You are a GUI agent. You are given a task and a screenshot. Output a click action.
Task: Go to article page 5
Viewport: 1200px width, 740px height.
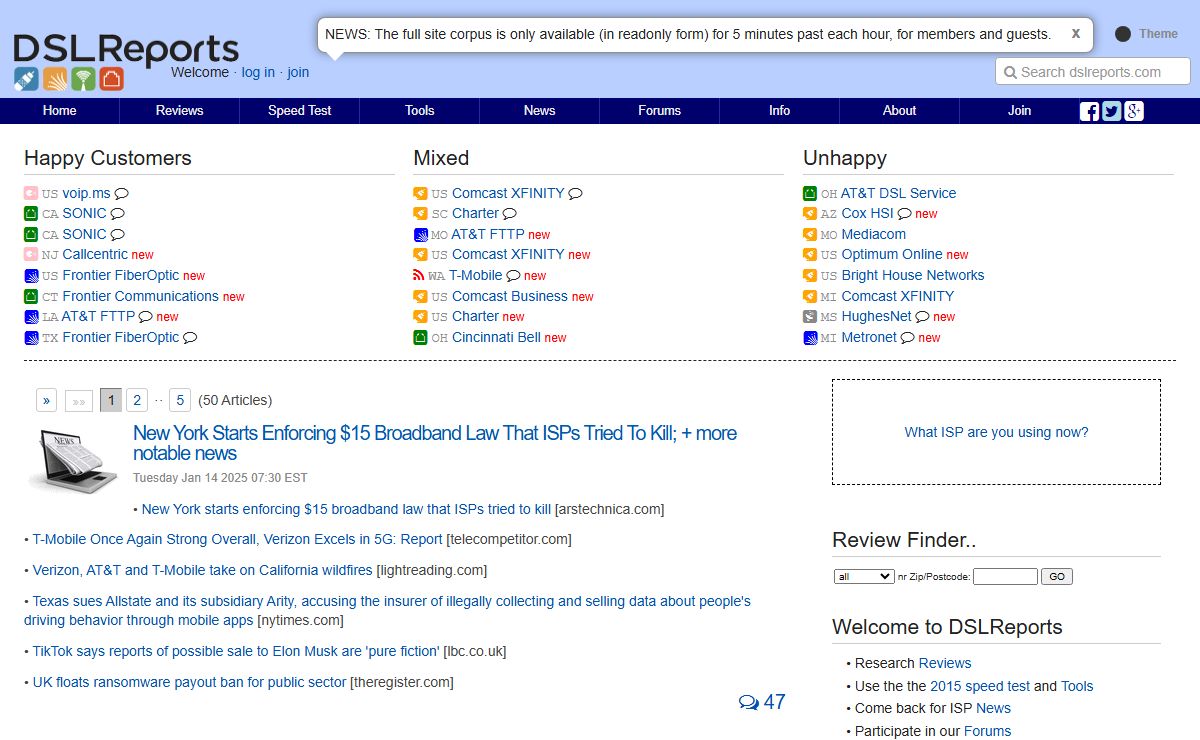(180, 400)
